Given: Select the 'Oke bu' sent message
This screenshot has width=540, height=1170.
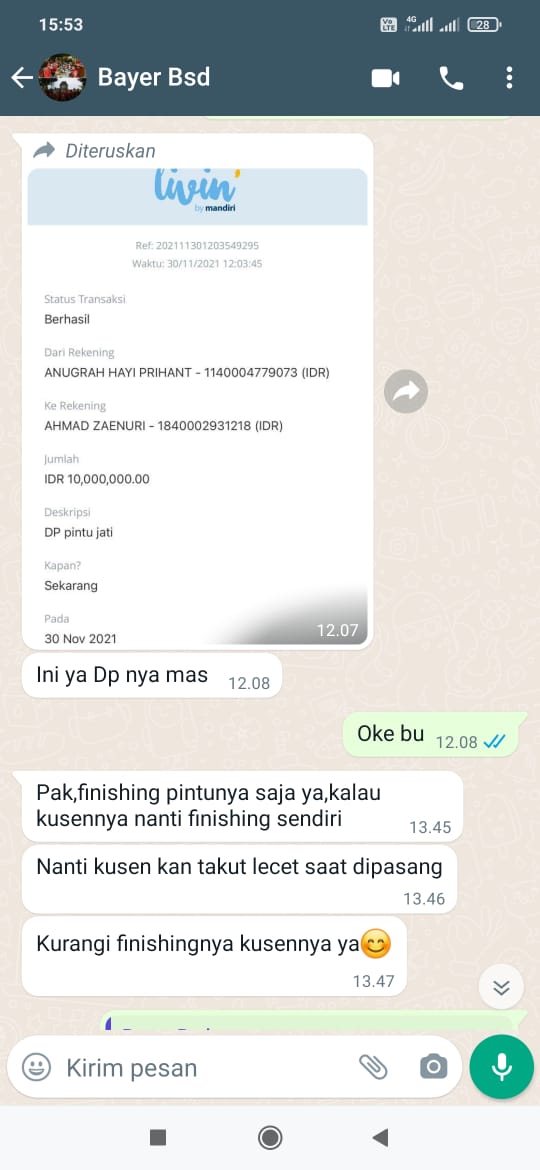Looking at the screenshot, I should pyautogui.click(x=430, y=734).
